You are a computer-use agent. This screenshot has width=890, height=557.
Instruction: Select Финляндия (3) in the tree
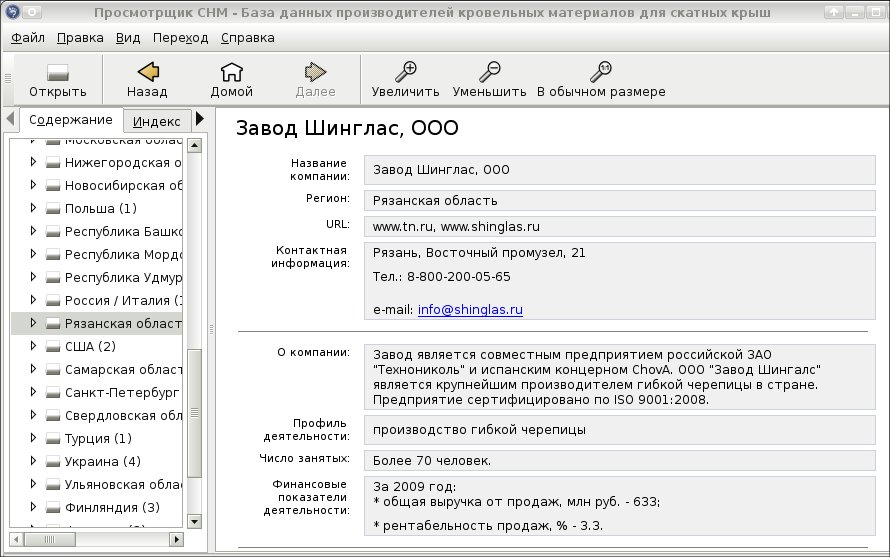click(x=112, y=508)
